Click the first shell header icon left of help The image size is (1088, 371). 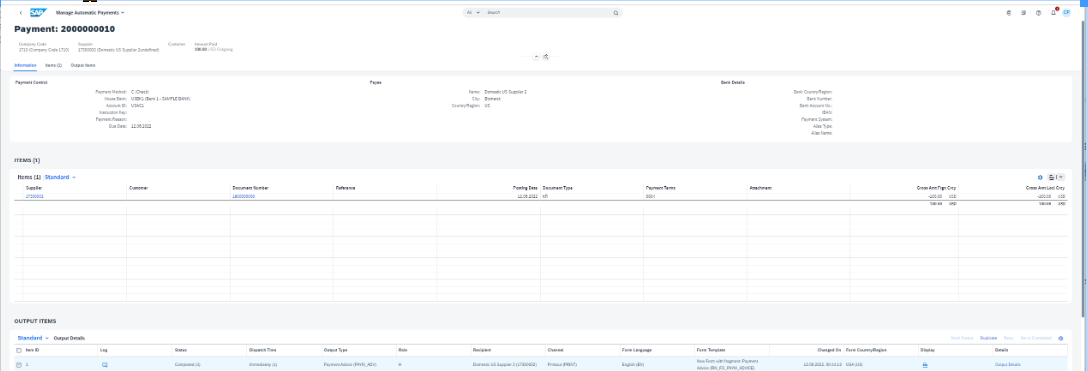(1008, 12)
